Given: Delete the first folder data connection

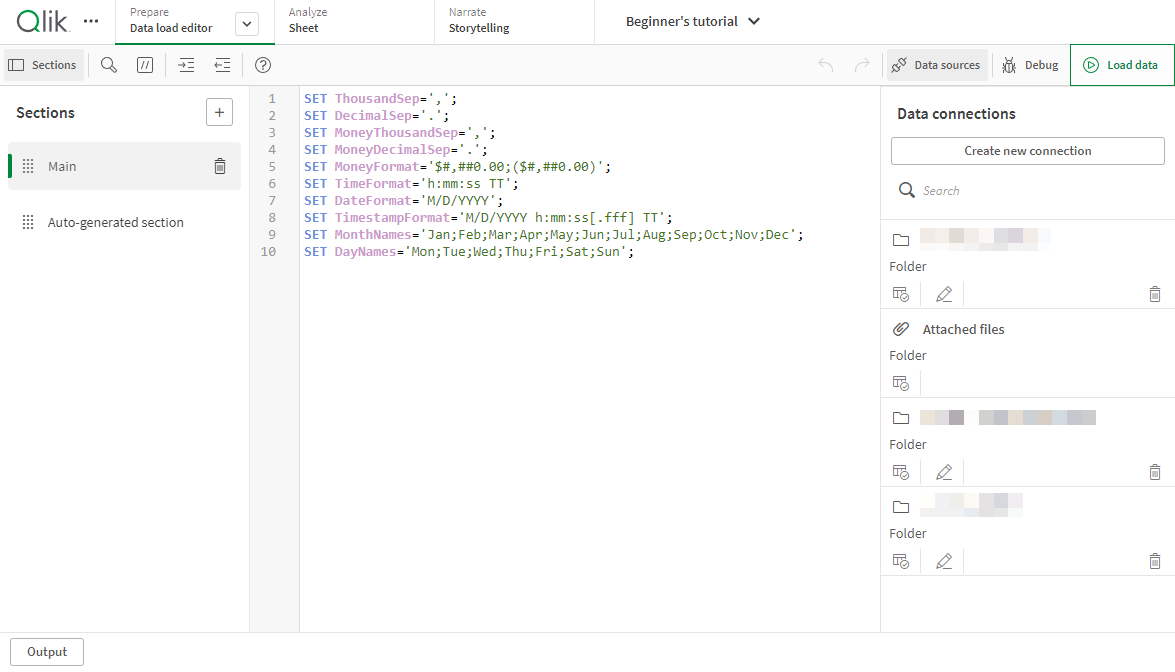Looking at the screenshot, I should (1155, 293).
